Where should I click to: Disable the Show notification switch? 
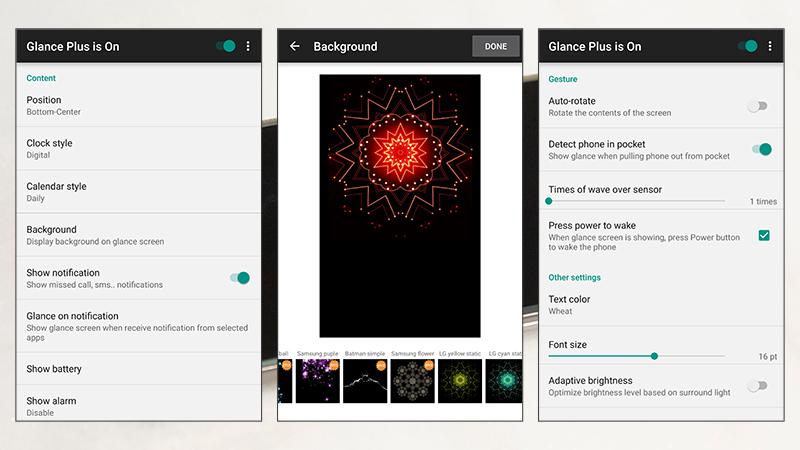point(240,278)
